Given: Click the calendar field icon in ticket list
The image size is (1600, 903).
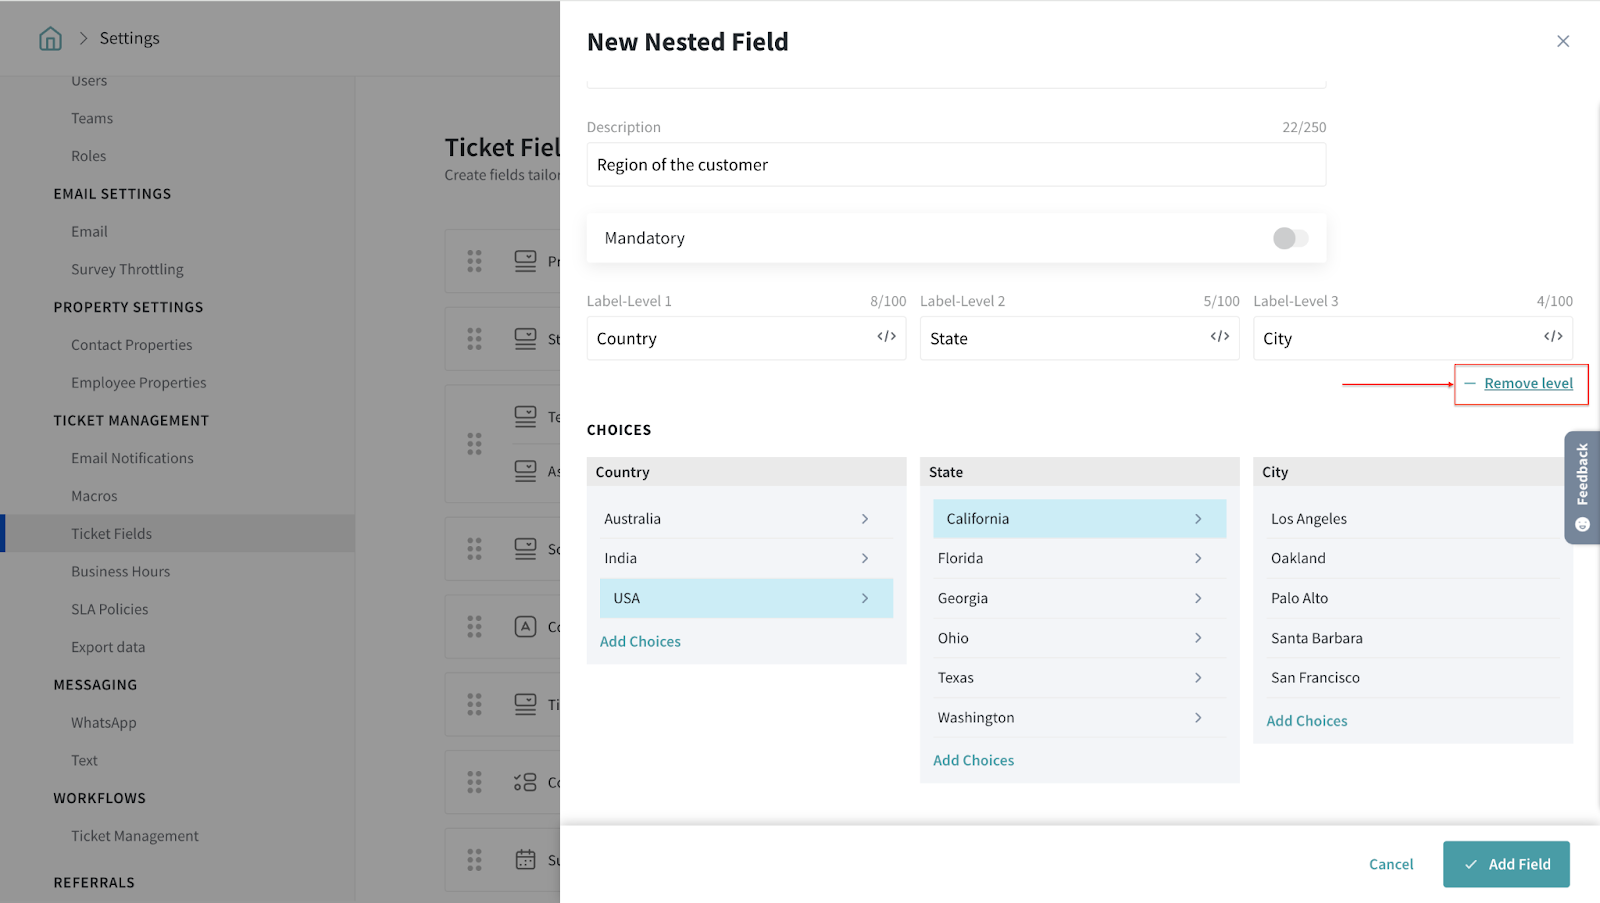Looking at the screenshot, I should tap(525, 859).
